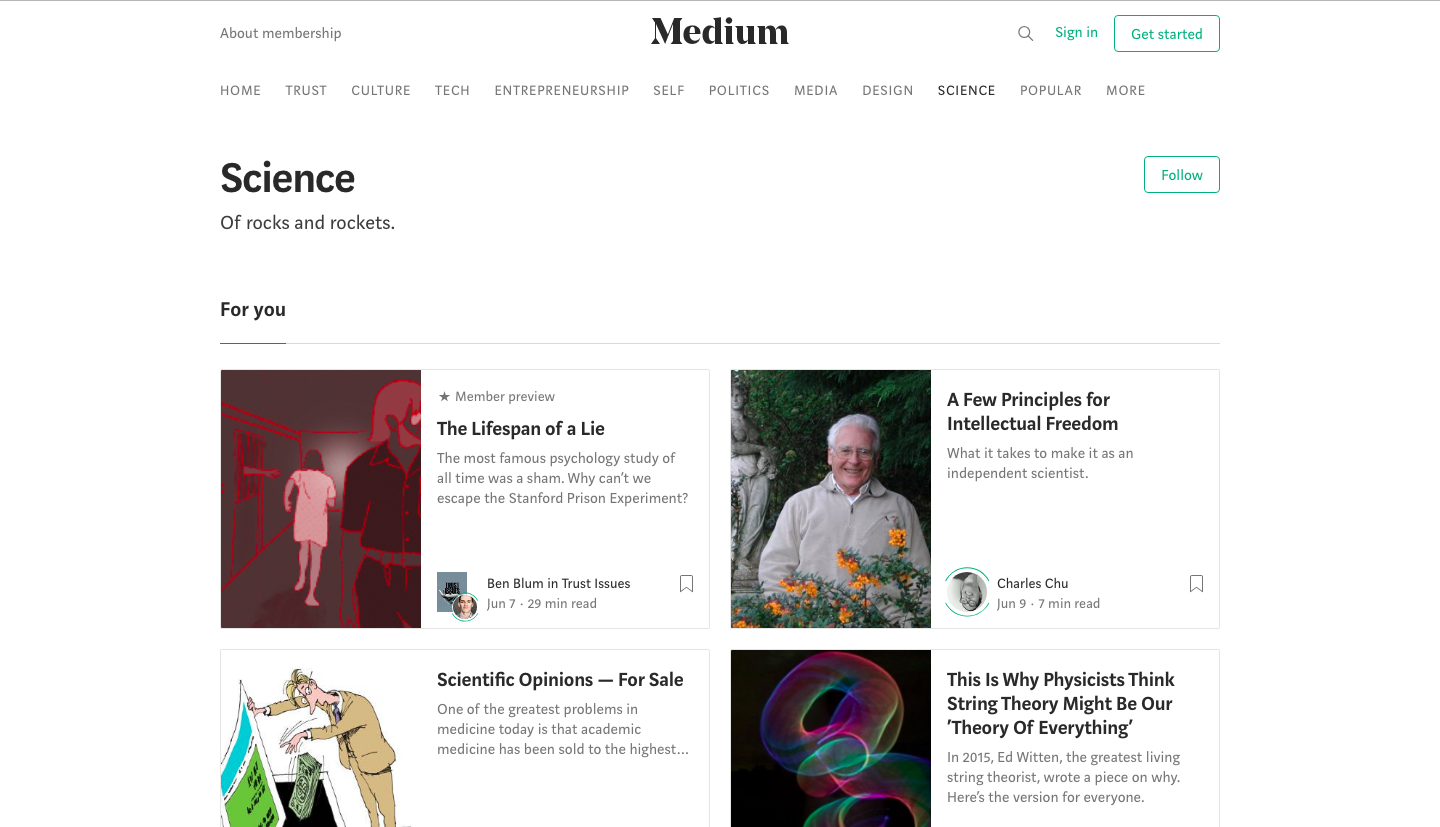This screenshot has height=827, width=1440.
Task: Open the About membership link
Action: 280,33
